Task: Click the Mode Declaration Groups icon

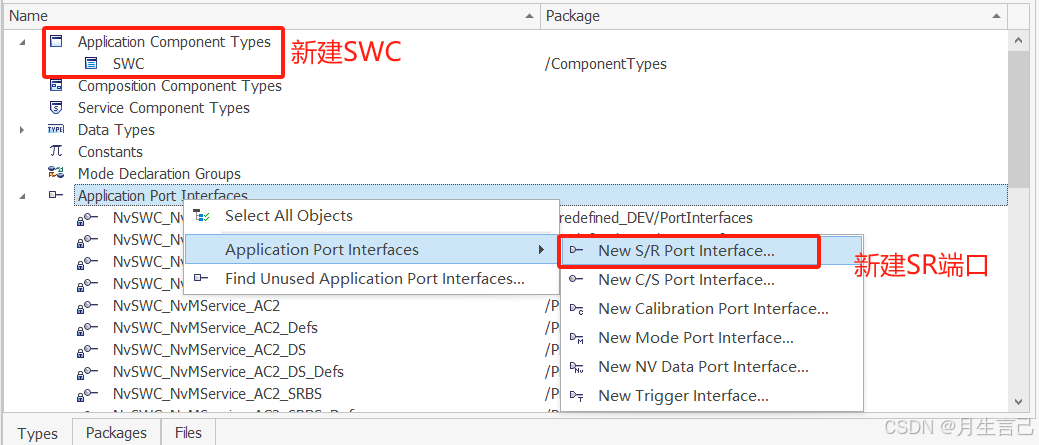Action: click(56, 173)
